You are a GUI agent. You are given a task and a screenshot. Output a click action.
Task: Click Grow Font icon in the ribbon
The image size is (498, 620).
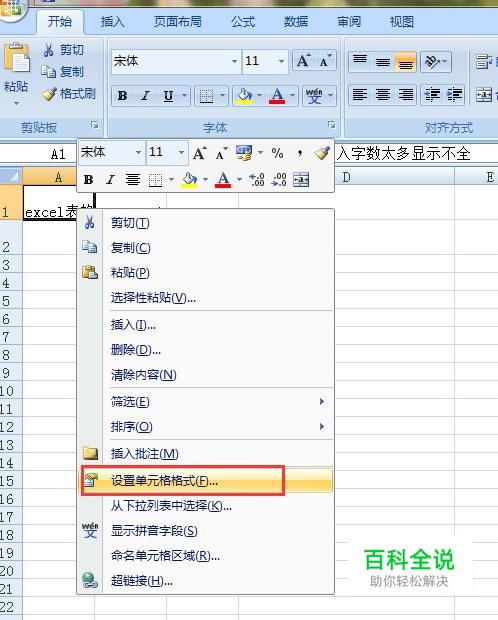pyautogui.click(x=303, y=61)
